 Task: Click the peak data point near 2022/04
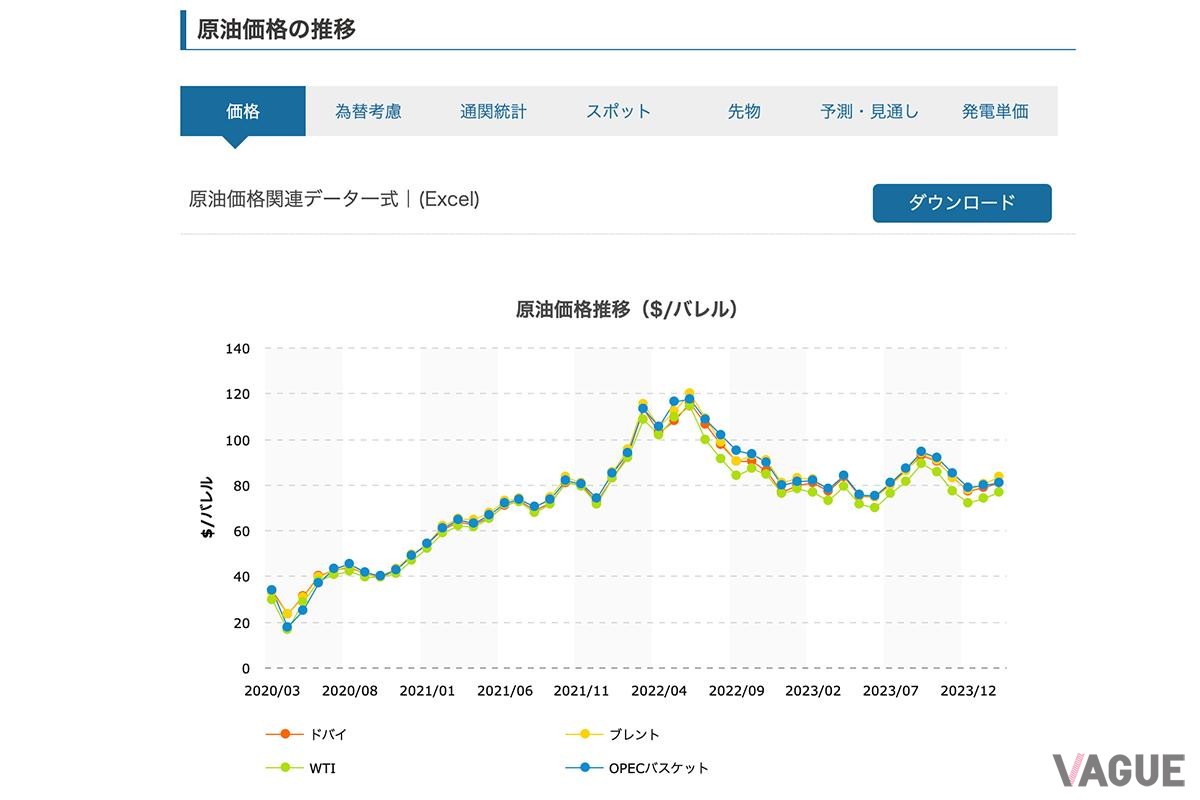[689, 392]
